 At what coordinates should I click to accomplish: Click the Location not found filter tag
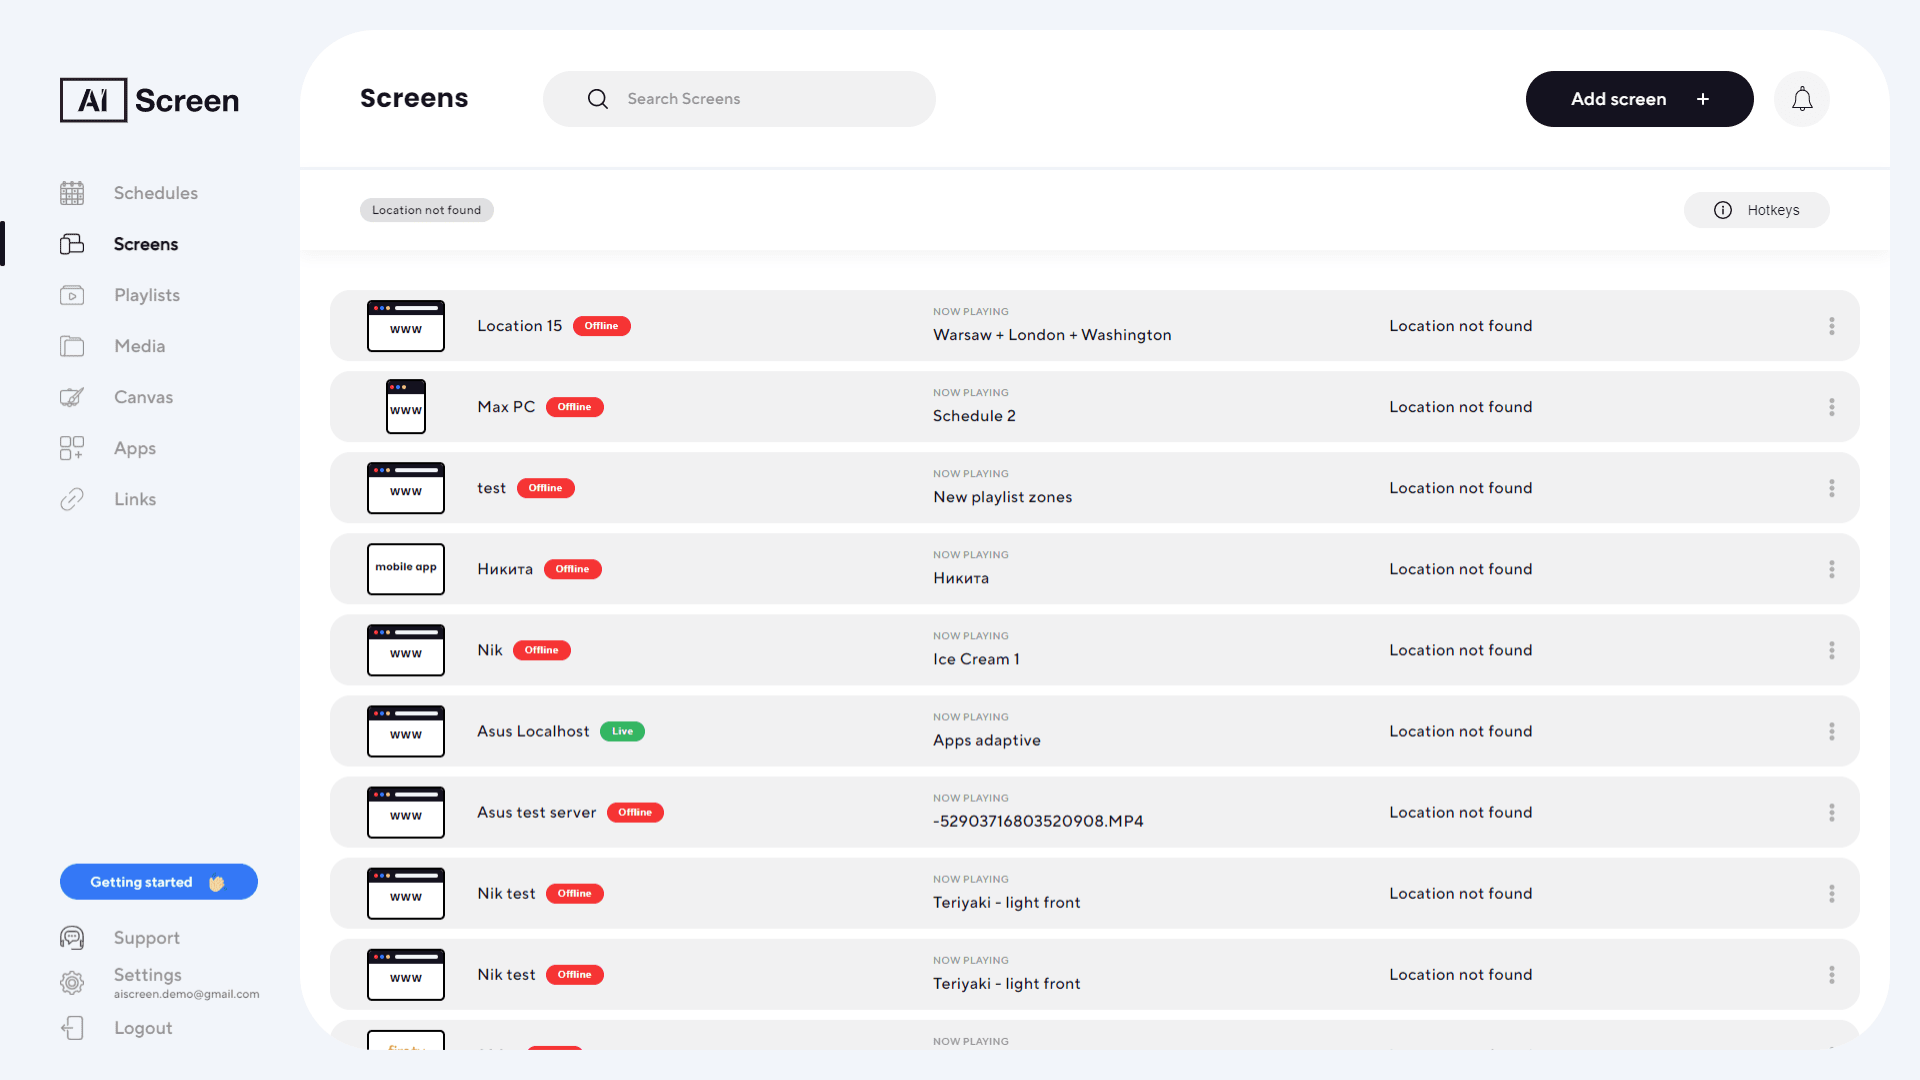pos(426,210)
